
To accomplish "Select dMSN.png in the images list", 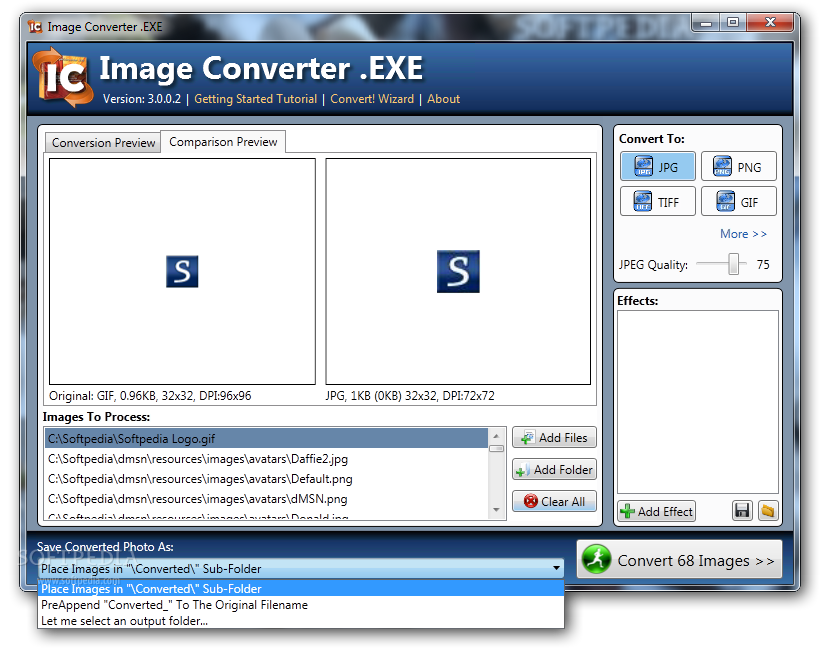I will click(x=267, y=499).
